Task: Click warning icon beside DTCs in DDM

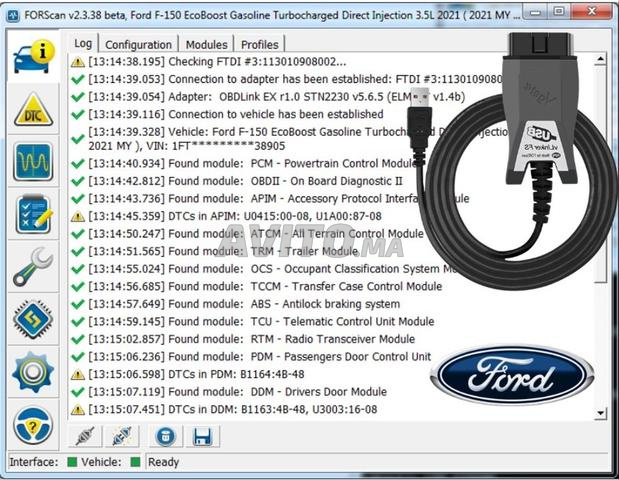Action: pos(78,410)
